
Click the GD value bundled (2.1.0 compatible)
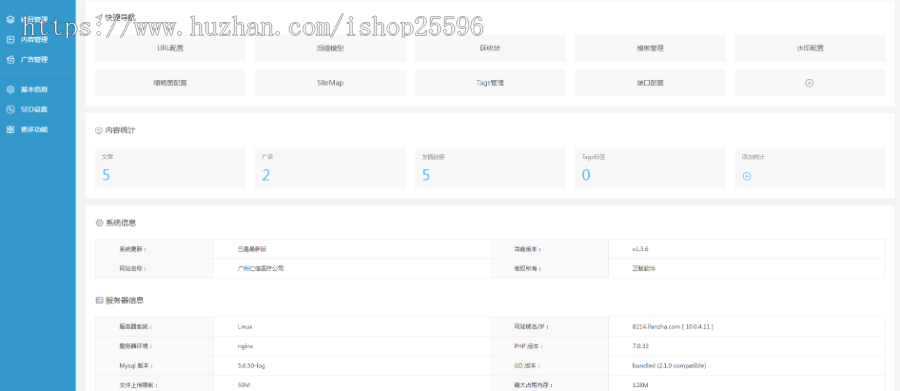(x=669, y=366)
